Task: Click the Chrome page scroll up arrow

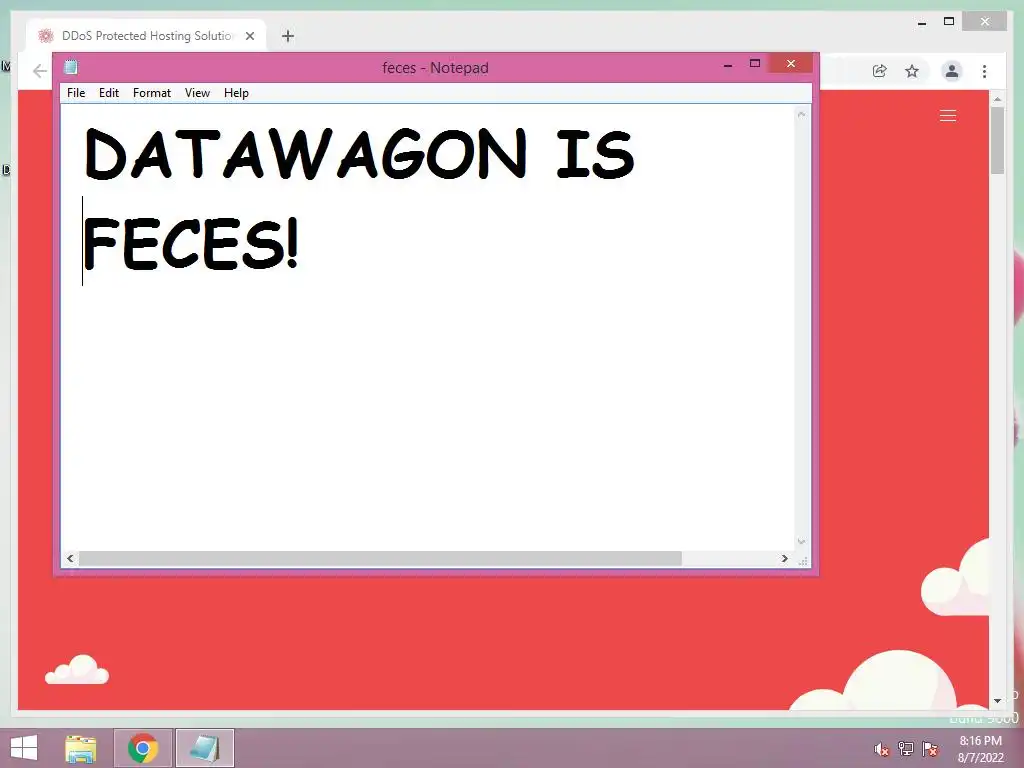Action: (997, 99)
